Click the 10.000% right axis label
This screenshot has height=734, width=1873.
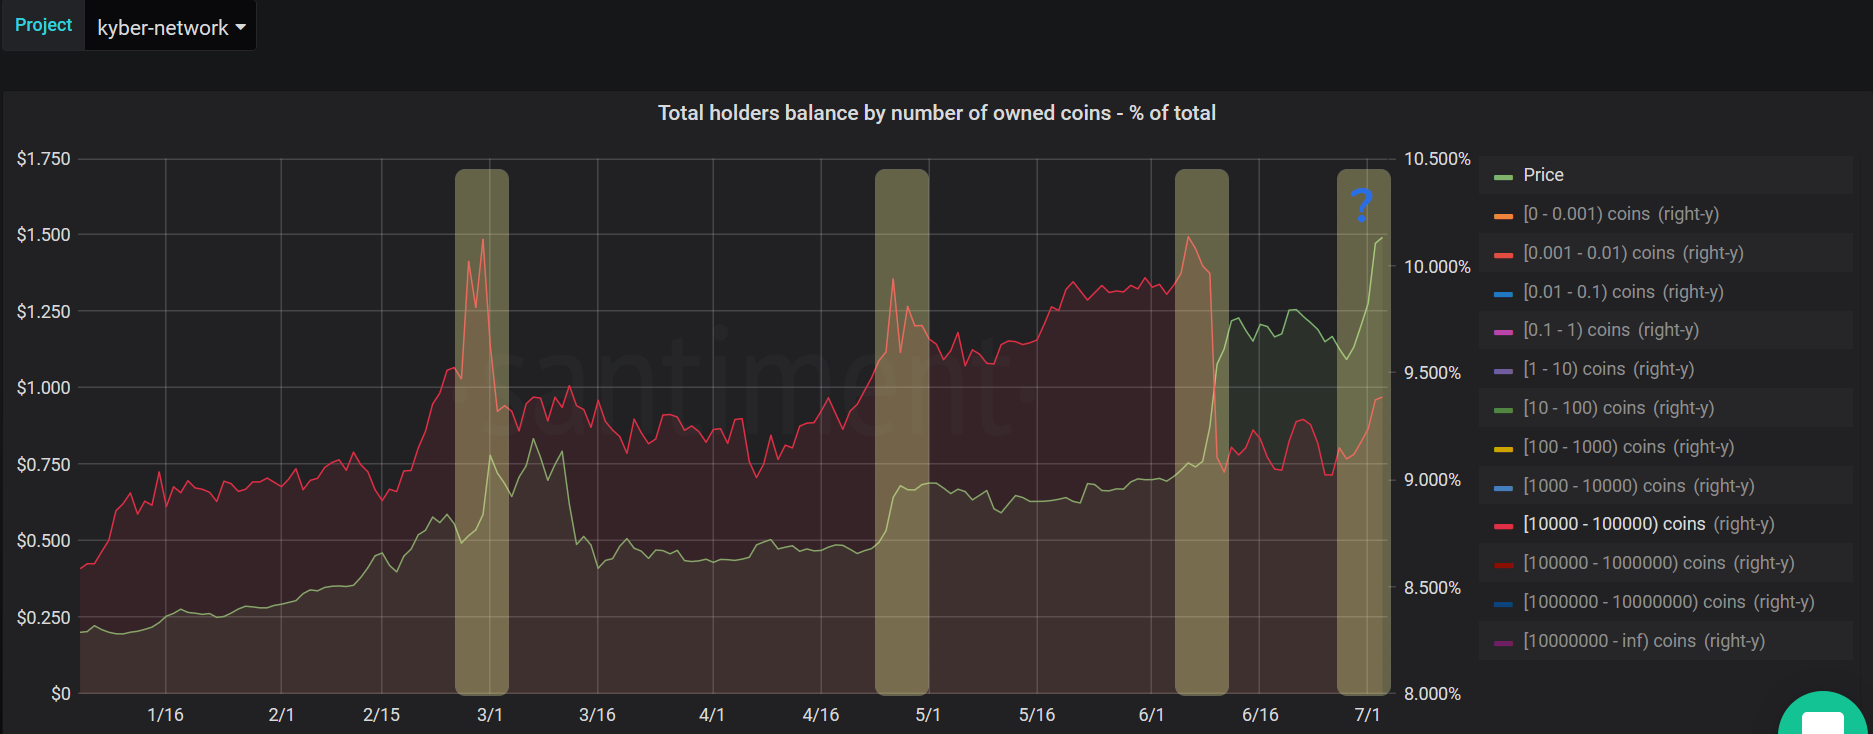[1437, 267]
